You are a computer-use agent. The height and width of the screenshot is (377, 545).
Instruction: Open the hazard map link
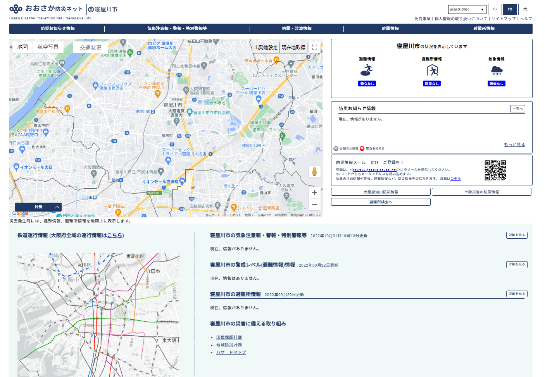(x=231, y=352)
